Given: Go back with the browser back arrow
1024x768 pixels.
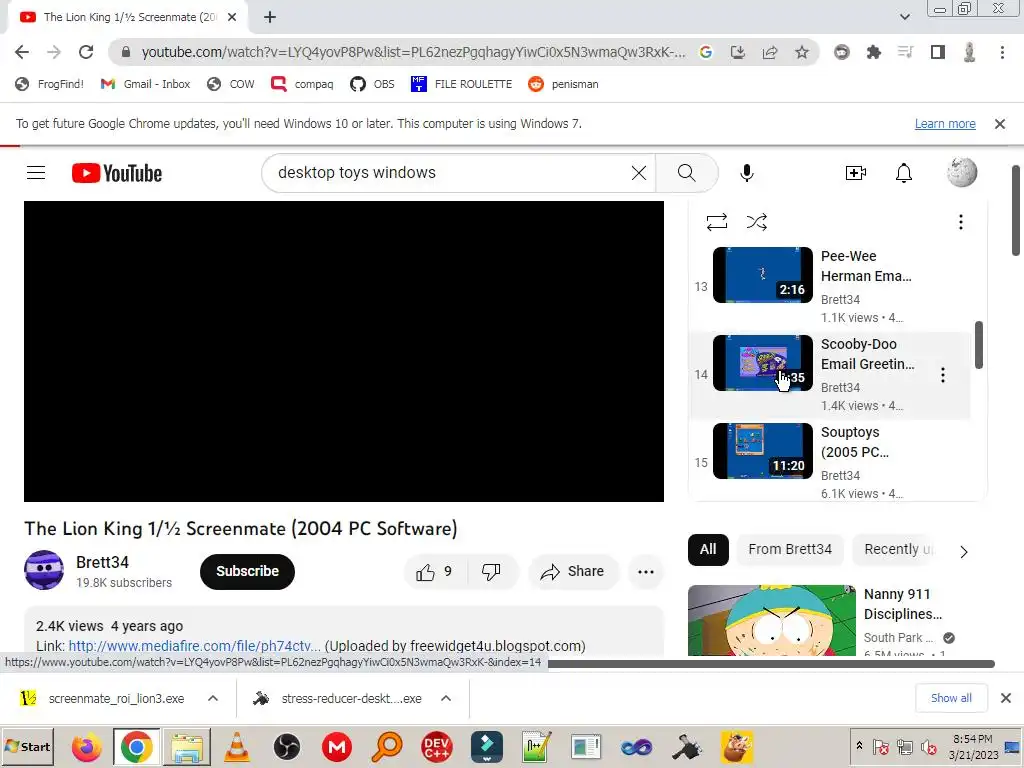Looking at the screenshot, I should coord(22,52).
